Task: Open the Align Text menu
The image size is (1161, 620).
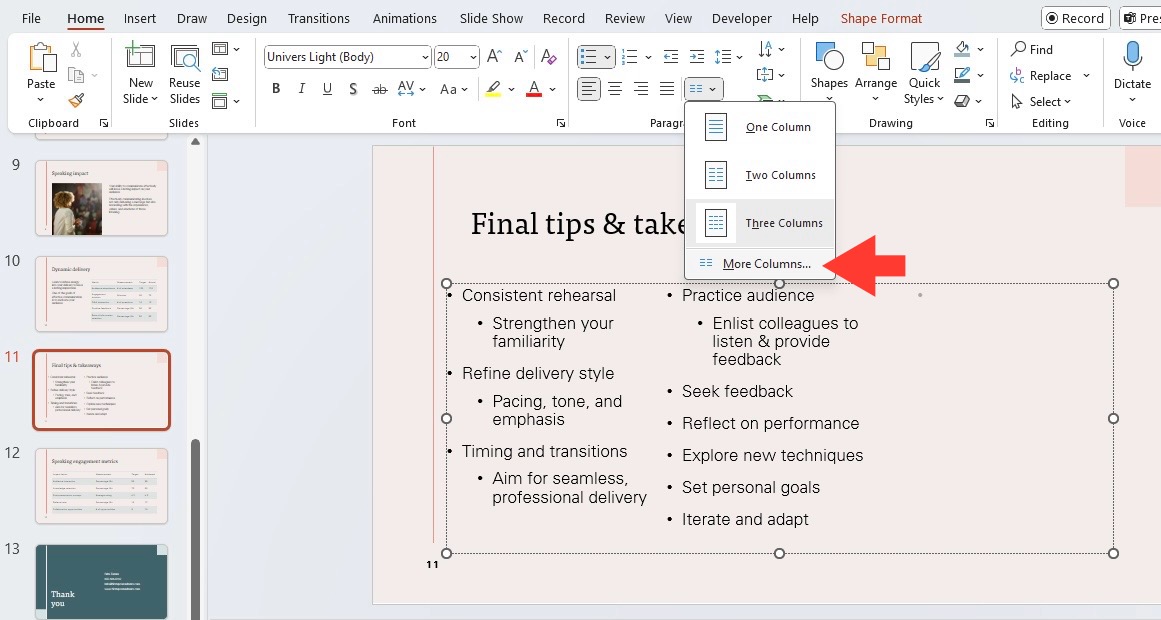Action: [x=771, y=75]
